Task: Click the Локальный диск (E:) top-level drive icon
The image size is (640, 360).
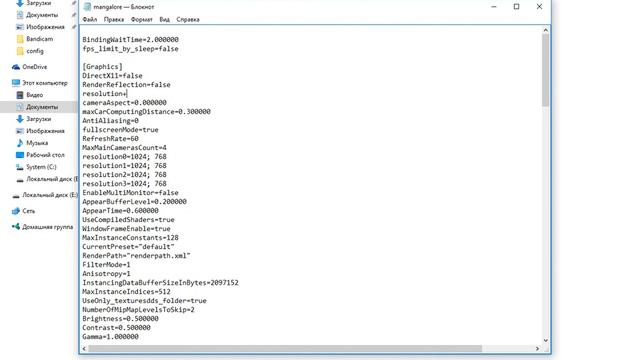Action: click(x=16, y=196)
